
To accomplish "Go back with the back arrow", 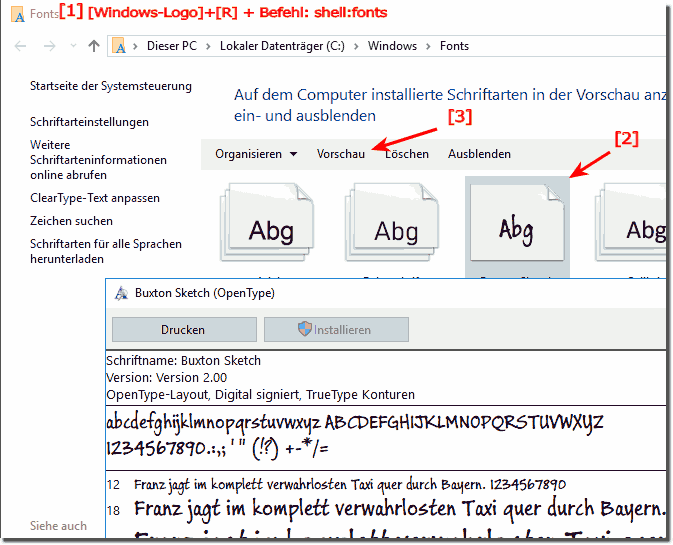I will [20, 46].
